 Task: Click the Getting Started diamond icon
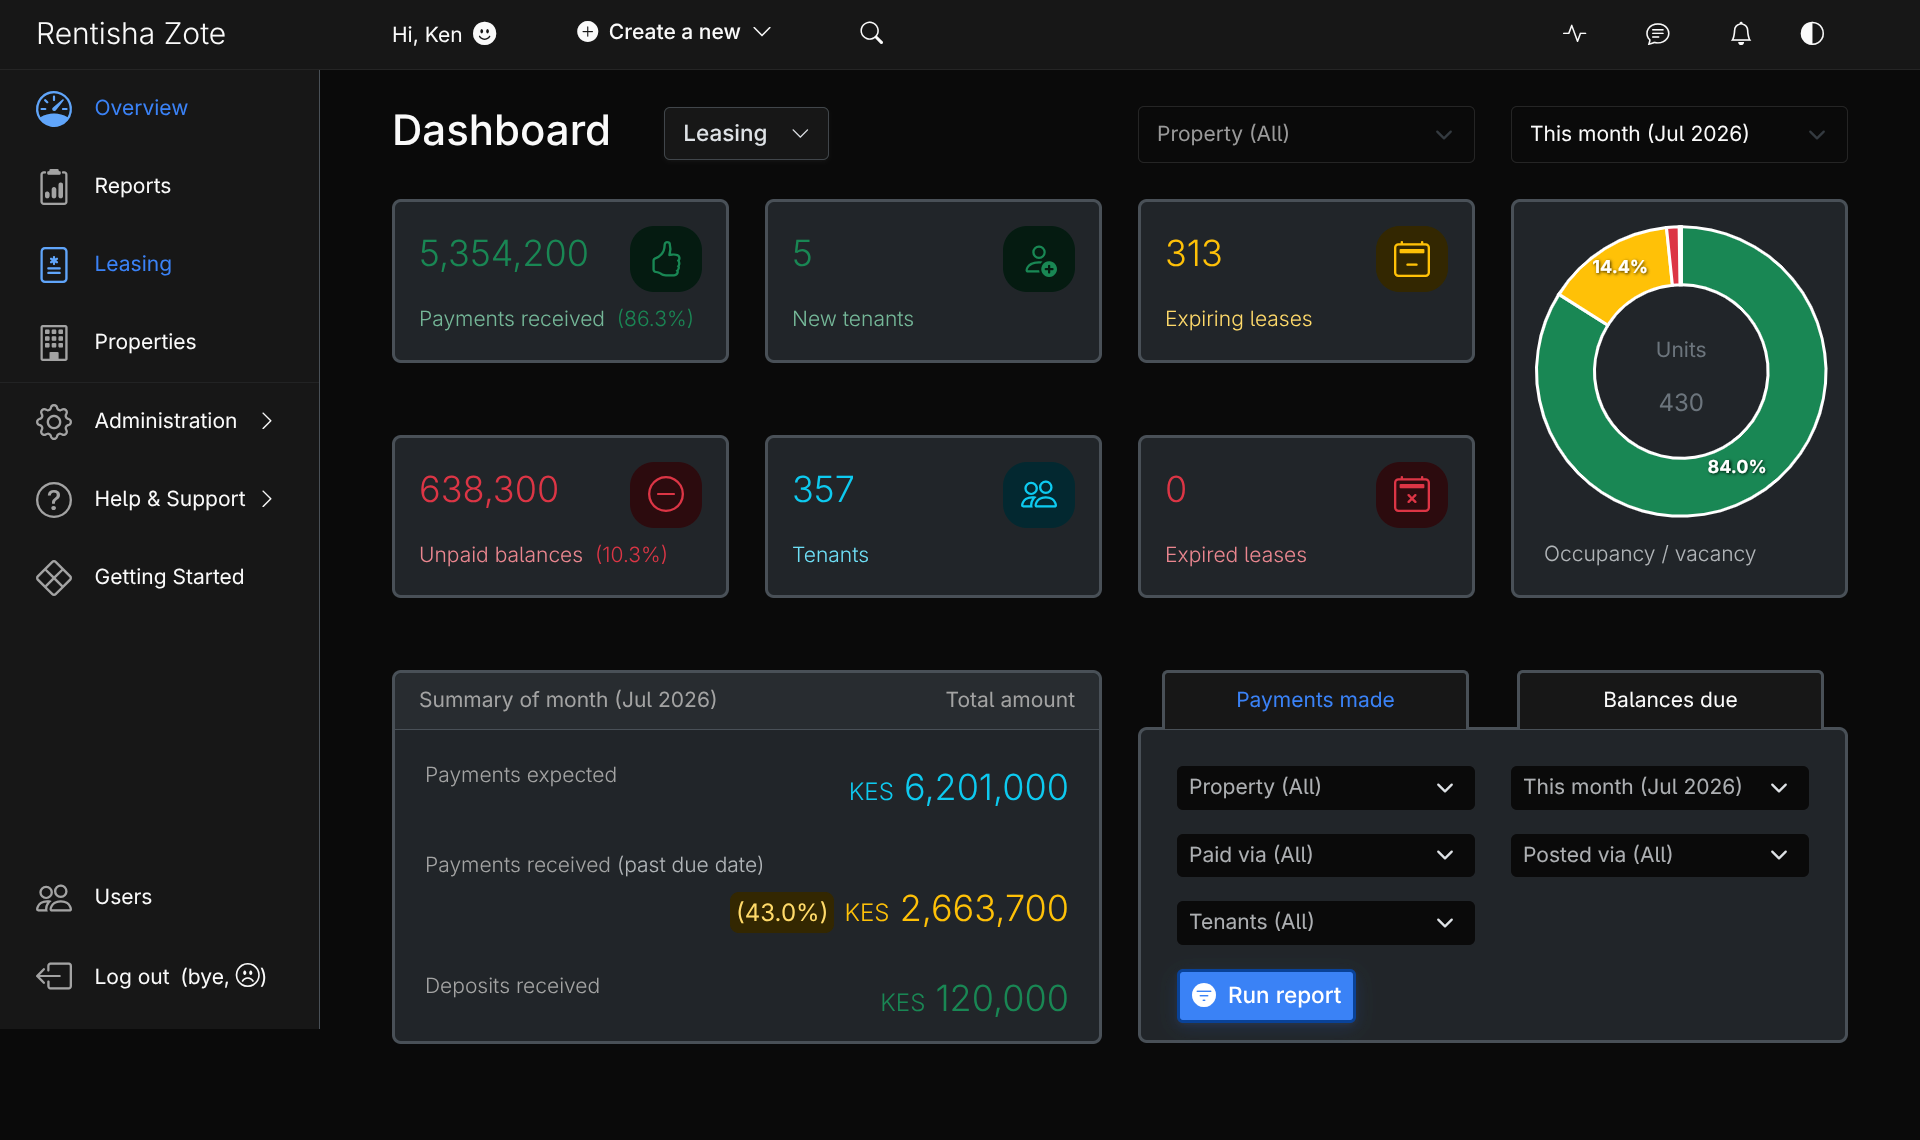pos(54,577)
